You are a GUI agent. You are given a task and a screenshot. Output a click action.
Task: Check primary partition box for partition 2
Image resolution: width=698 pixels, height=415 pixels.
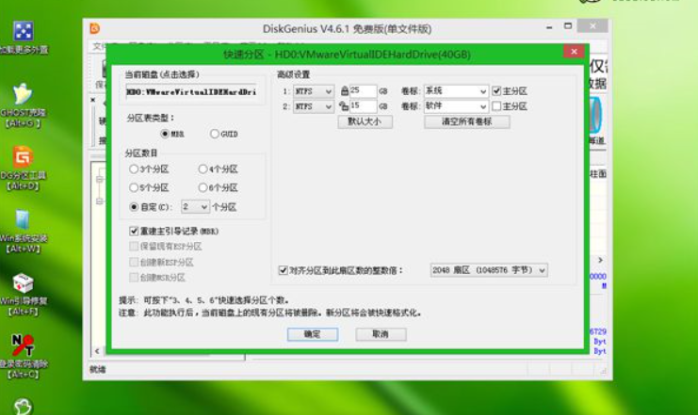pyautogui.click(x=496, y=106)
